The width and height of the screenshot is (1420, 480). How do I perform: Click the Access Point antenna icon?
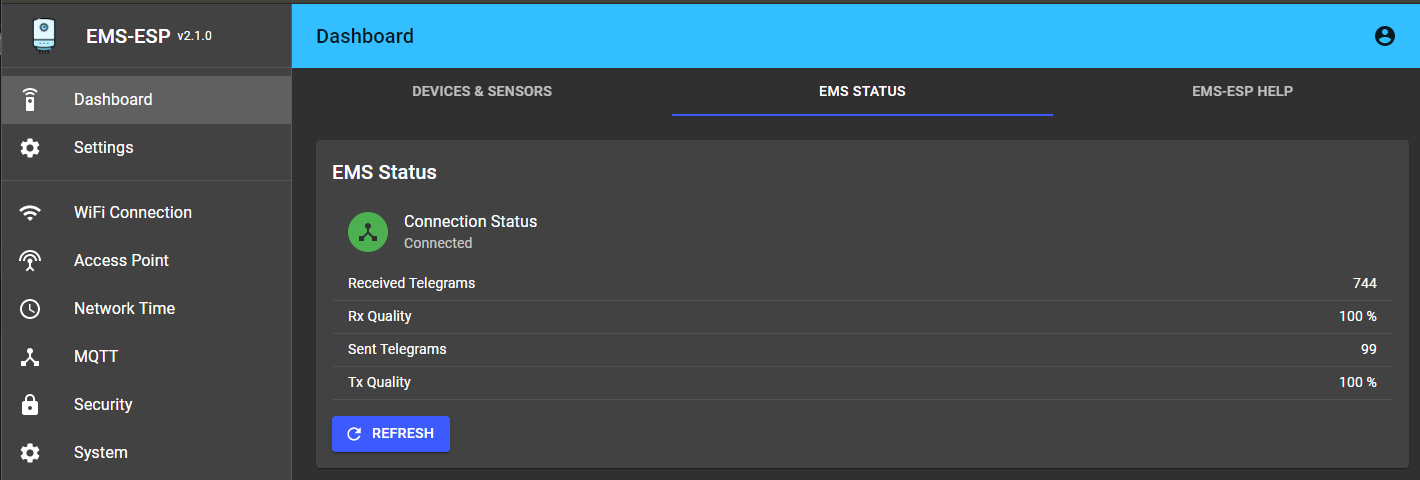[x=30, y=261]
